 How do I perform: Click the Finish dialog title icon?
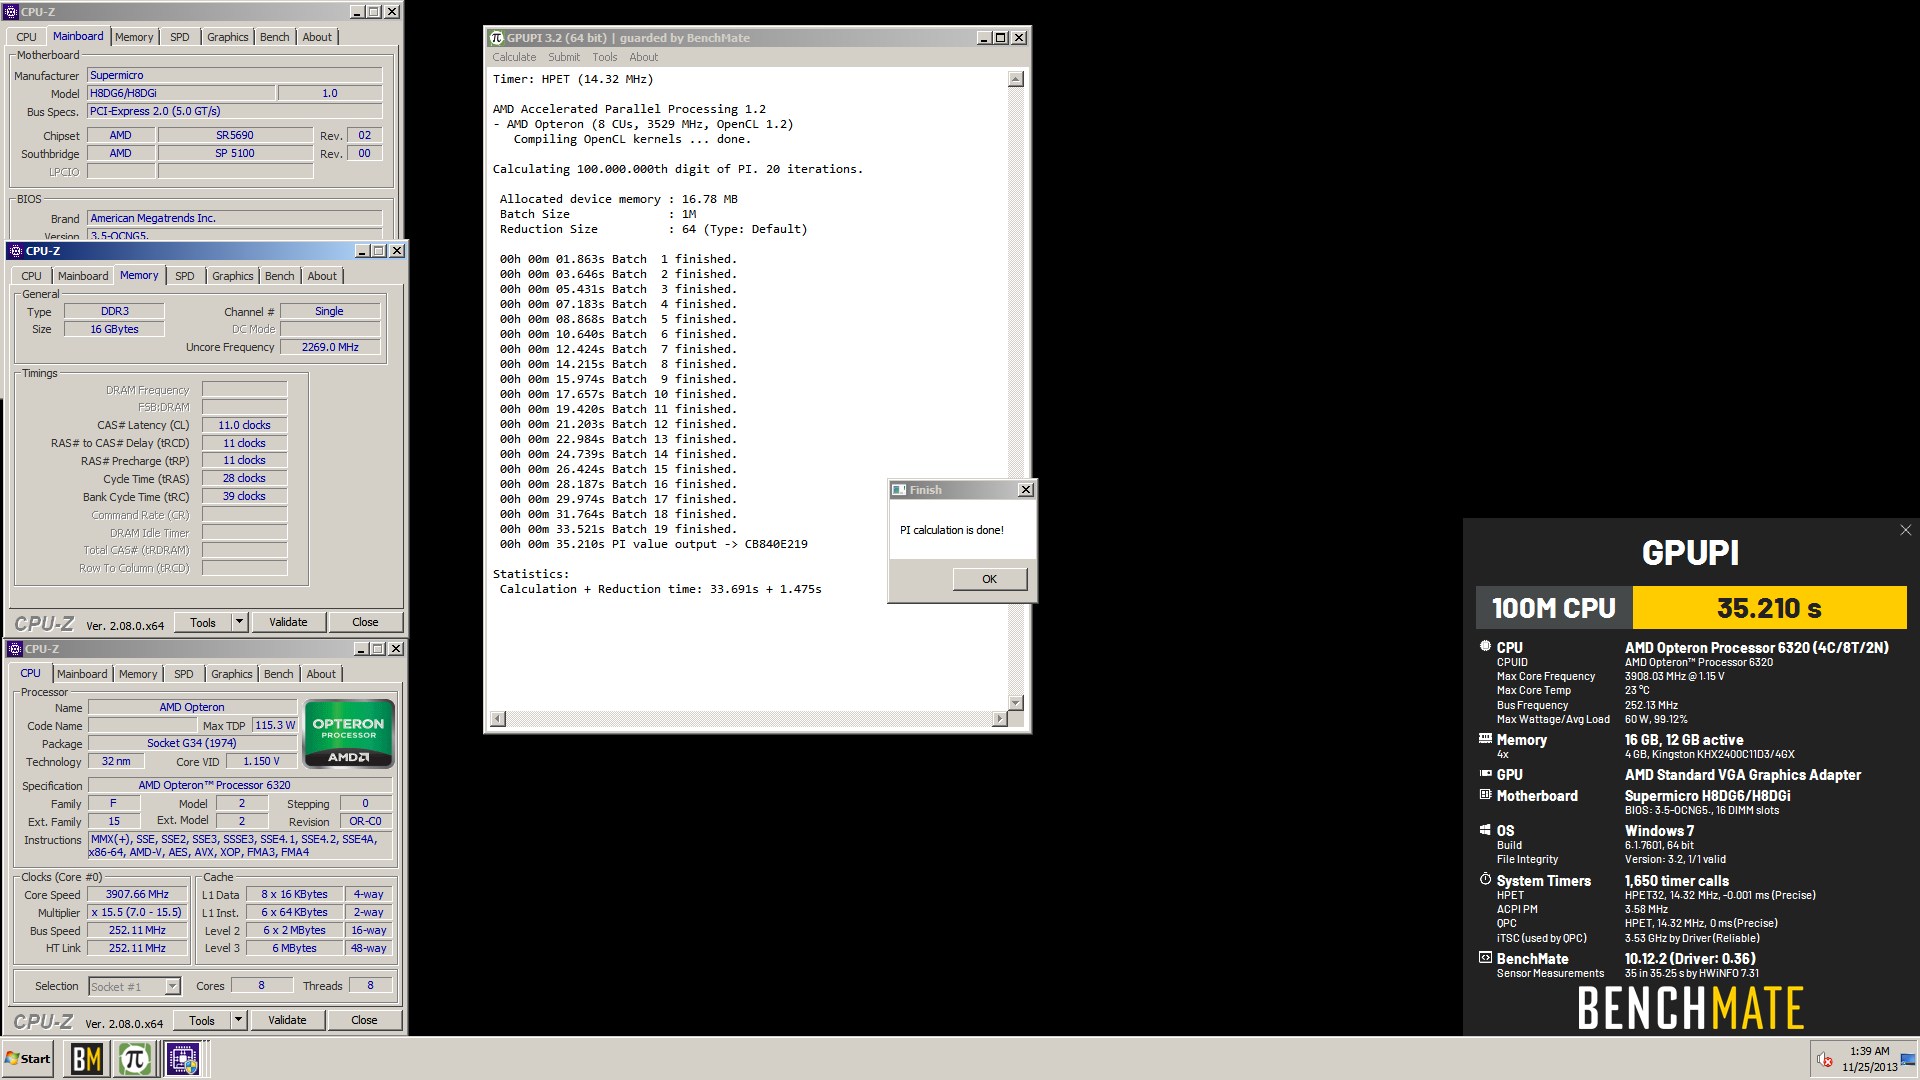coord(899,490)
